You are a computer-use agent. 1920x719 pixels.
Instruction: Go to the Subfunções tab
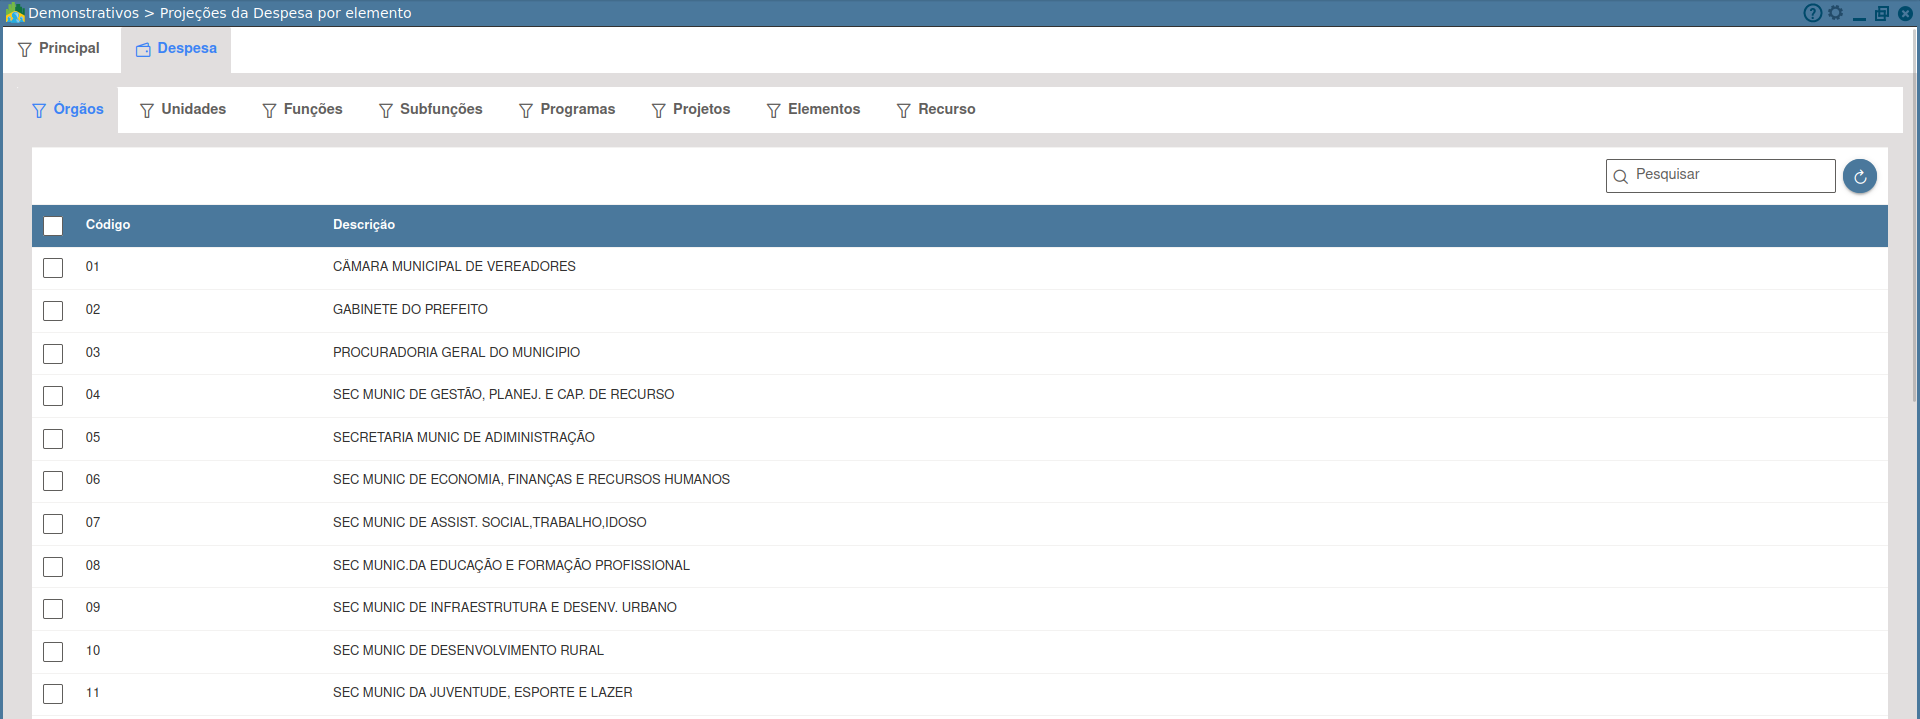pos(431,110)
